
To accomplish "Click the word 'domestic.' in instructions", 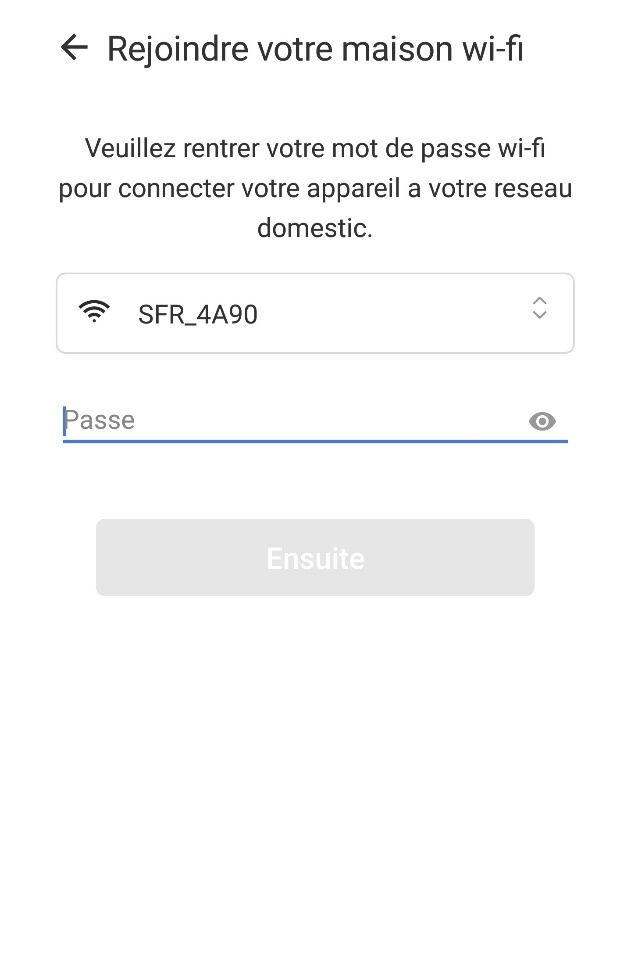I will (315, 228).
